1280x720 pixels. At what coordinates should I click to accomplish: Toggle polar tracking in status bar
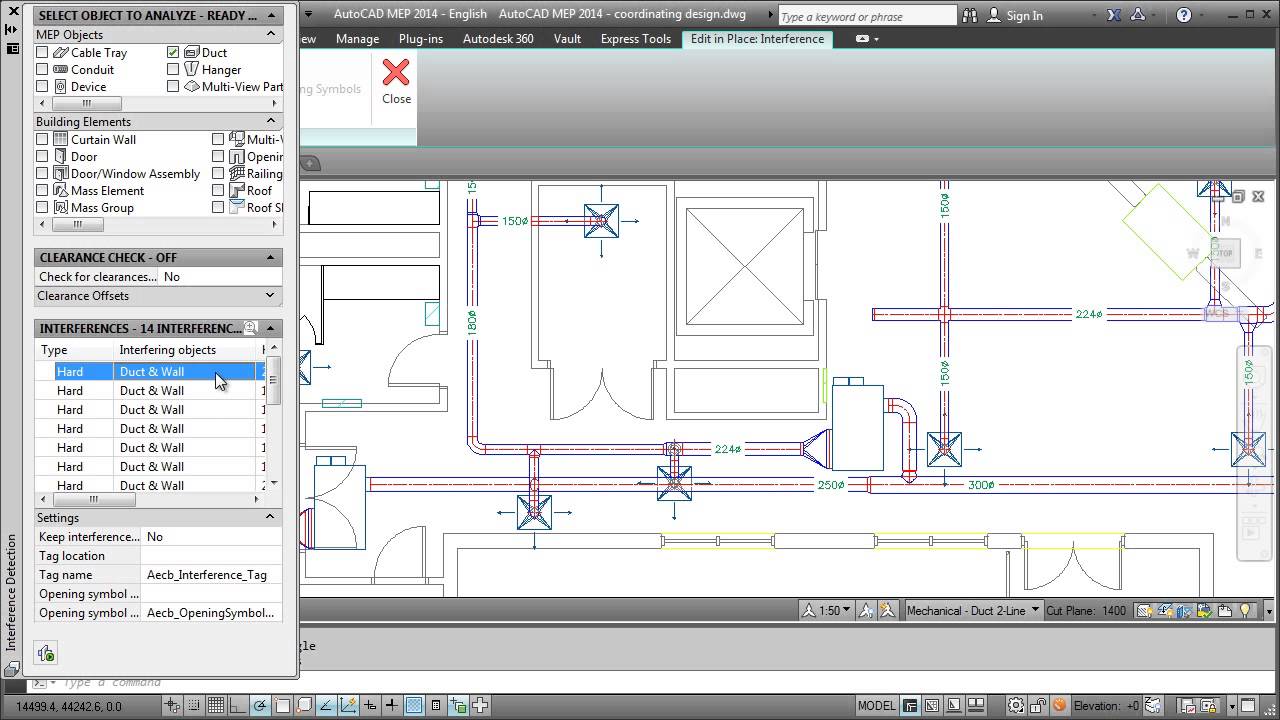pos(260,705)
